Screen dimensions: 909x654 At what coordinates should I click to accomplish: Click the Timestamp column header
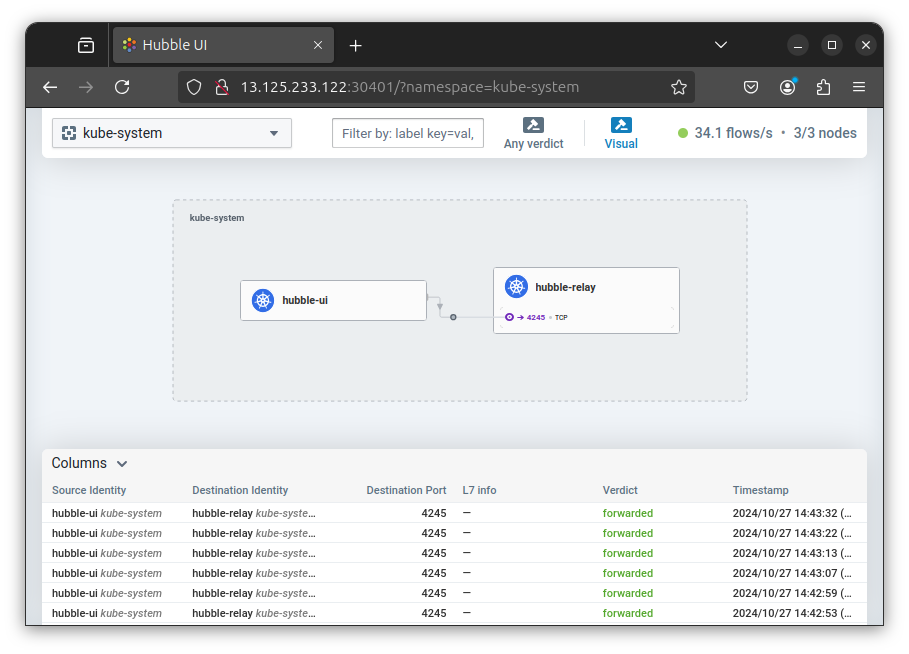[760, 490]
